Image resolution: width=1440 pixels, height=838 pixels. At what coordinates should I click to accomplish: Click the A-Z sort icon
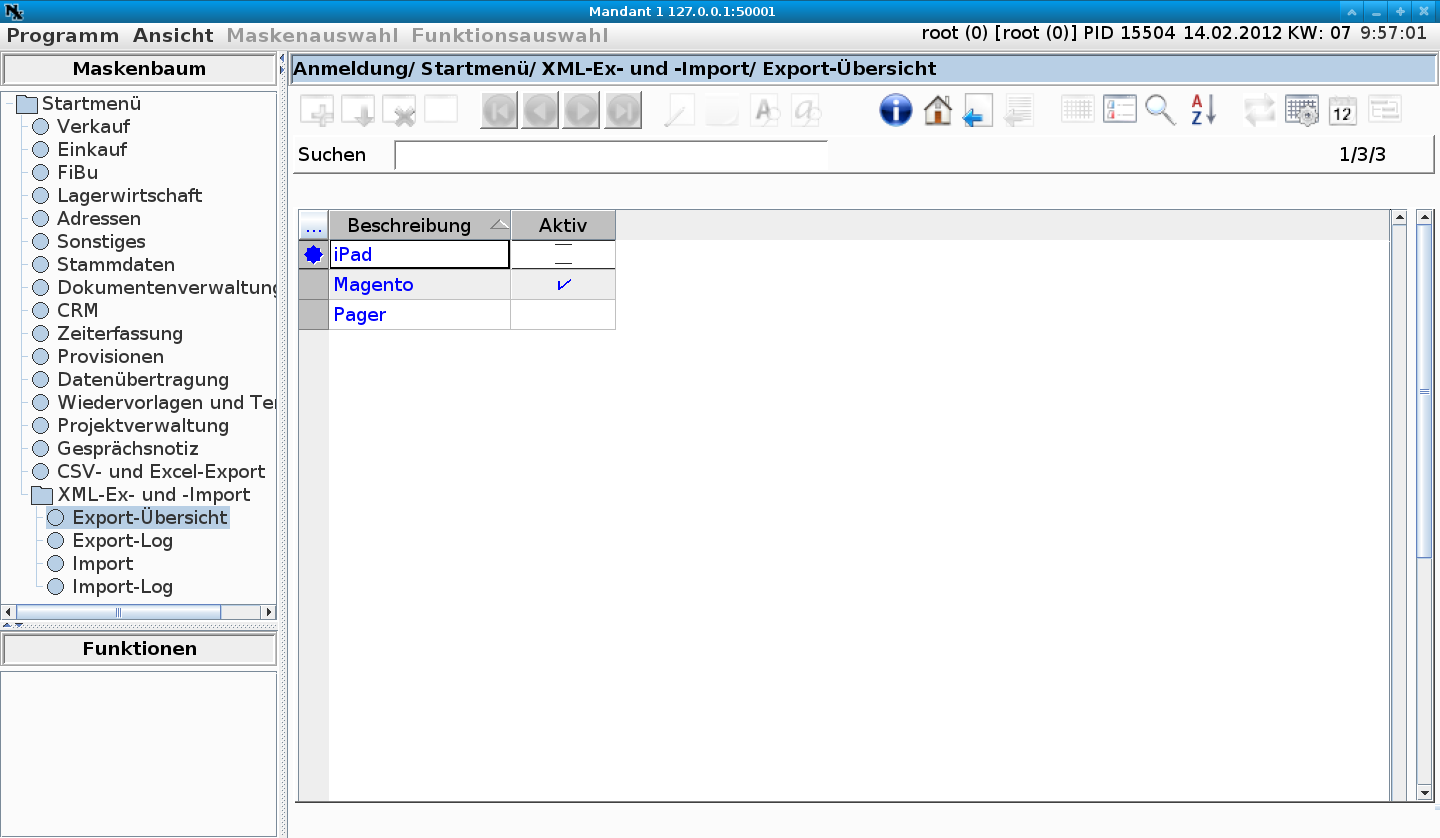[x=1203, y=110]
